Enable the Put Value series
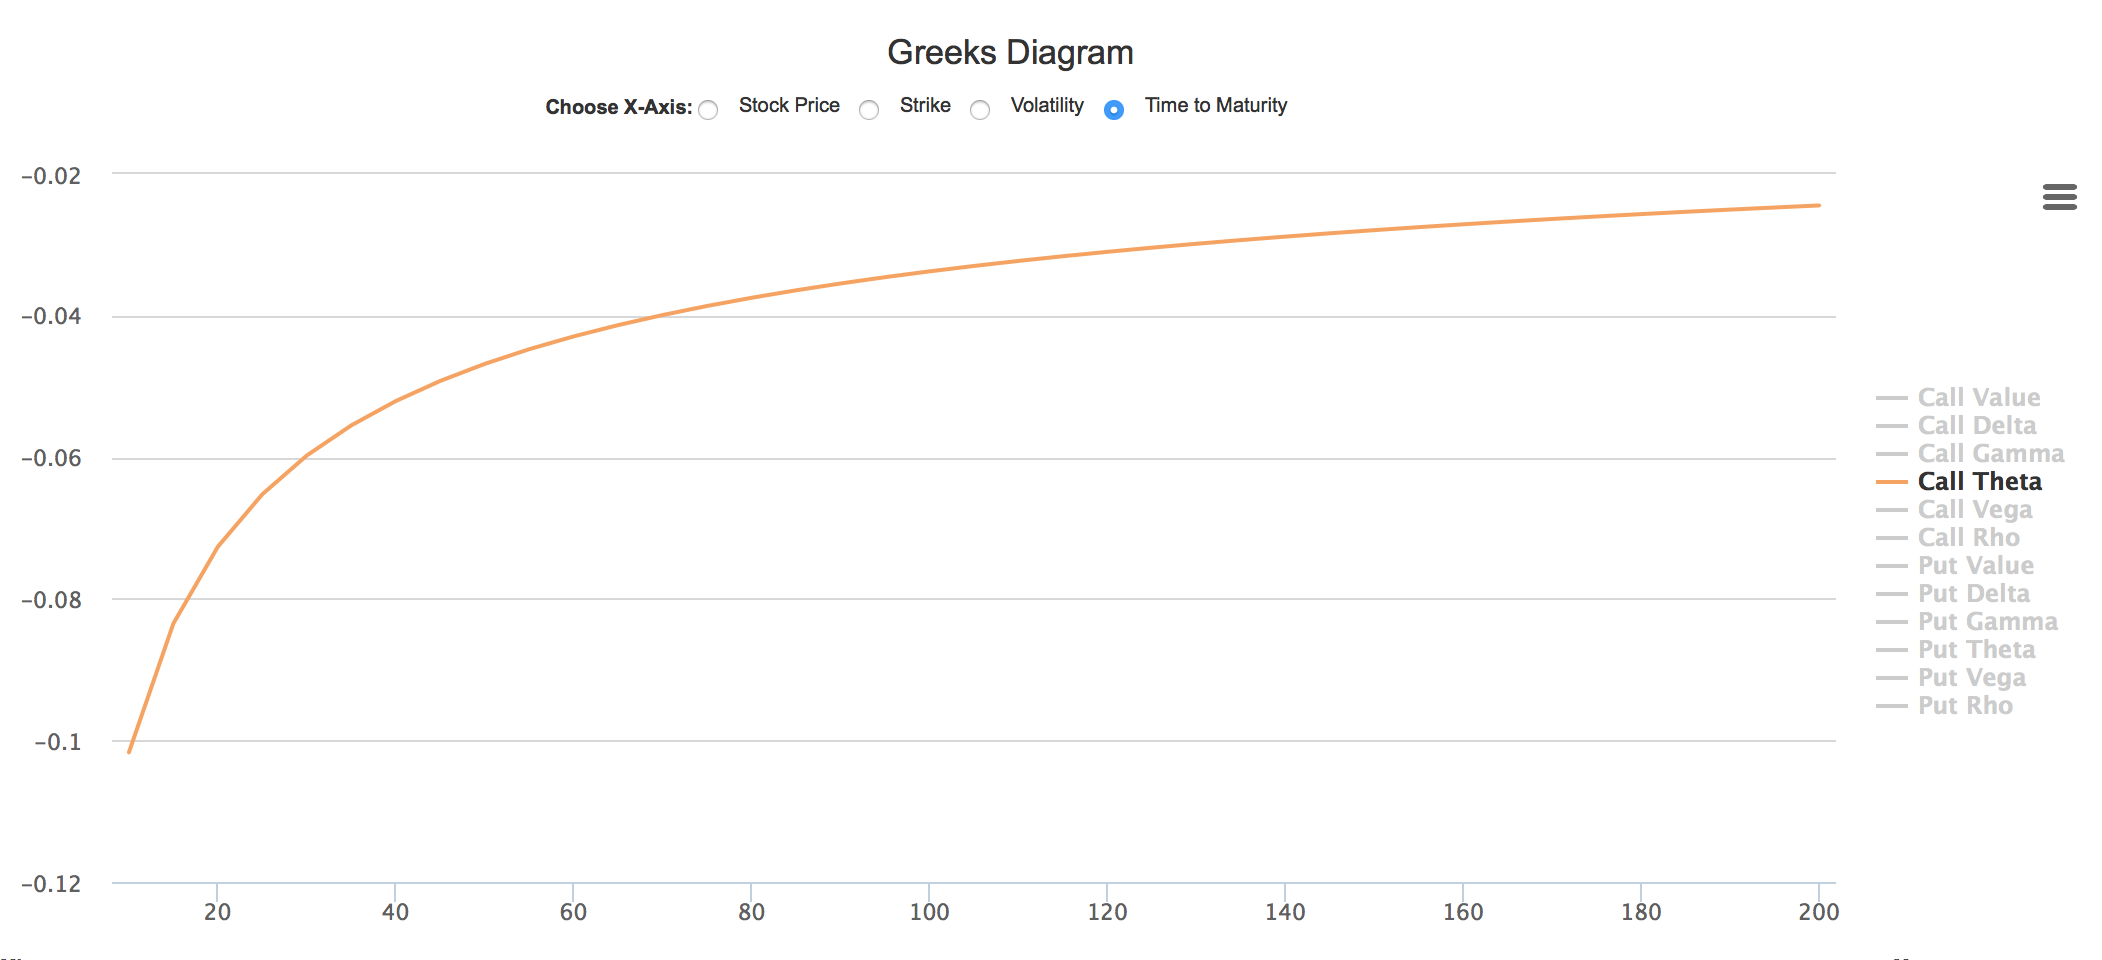Screen dimensions: 2102x960 point(1975,566)
